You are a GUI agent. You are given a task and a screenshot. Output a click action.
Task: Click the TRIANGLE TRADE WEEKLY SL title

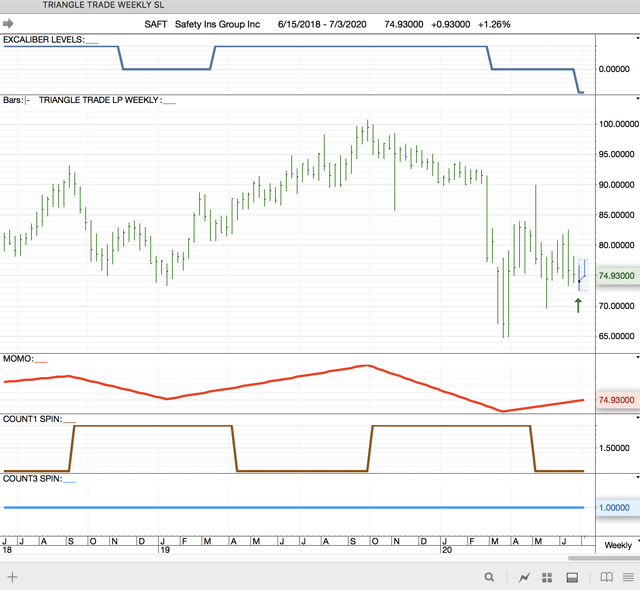coord(103,5)
